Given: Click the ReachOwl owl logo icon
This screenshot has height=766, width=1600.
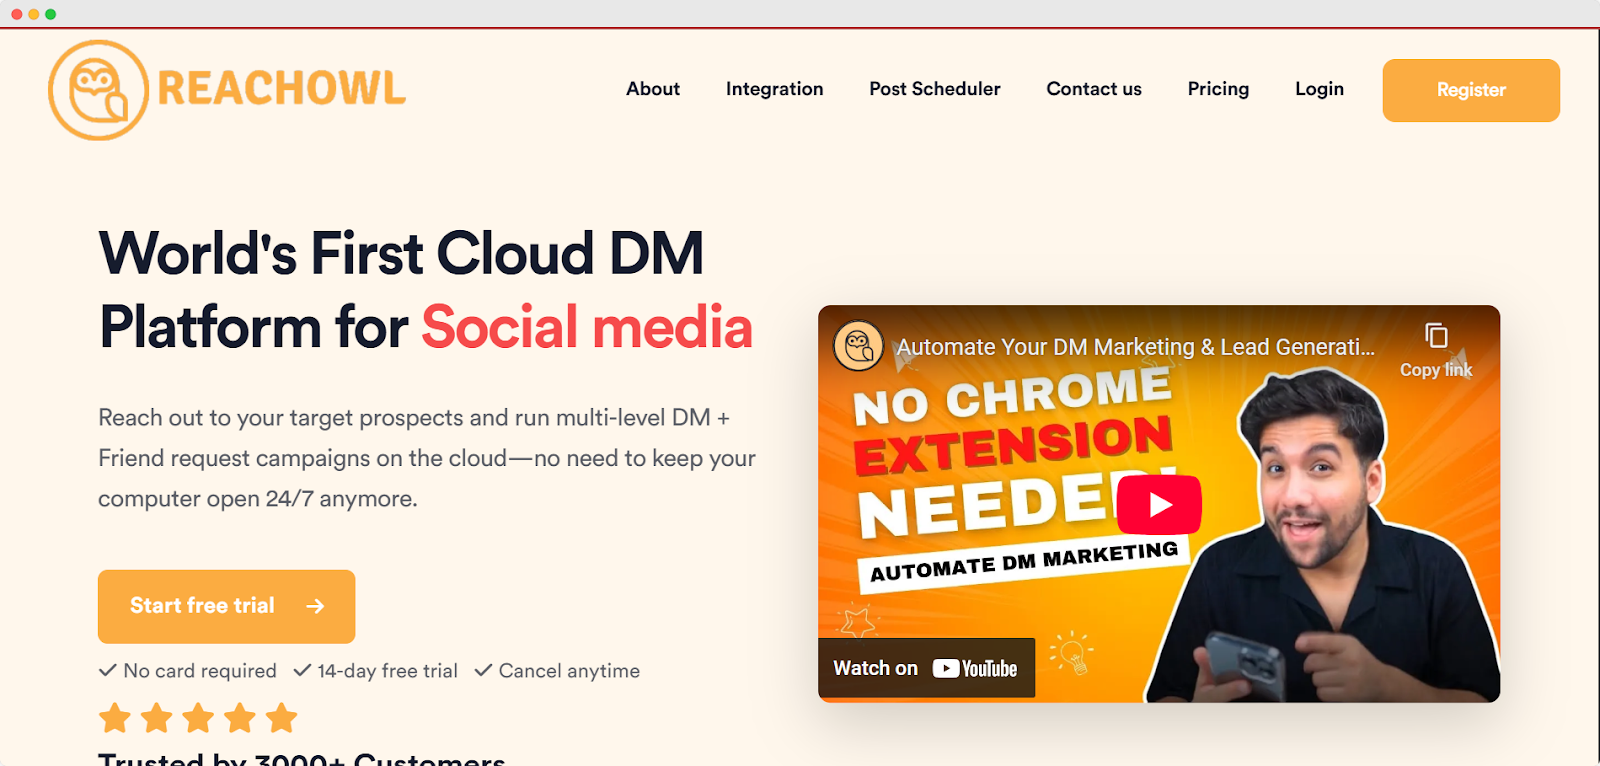Looking at the screenshot, I should (98, 90).
